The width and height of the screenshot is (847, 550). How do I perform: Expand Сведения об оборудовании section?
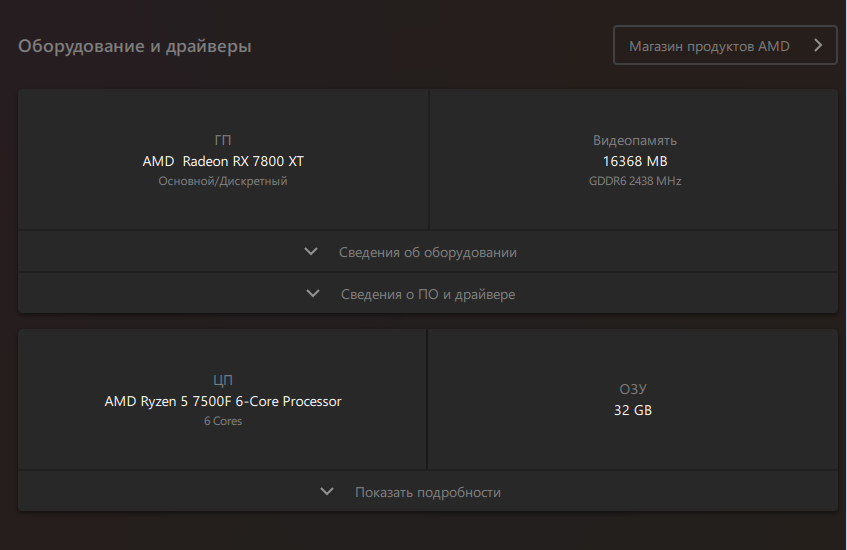coord(428,252)
